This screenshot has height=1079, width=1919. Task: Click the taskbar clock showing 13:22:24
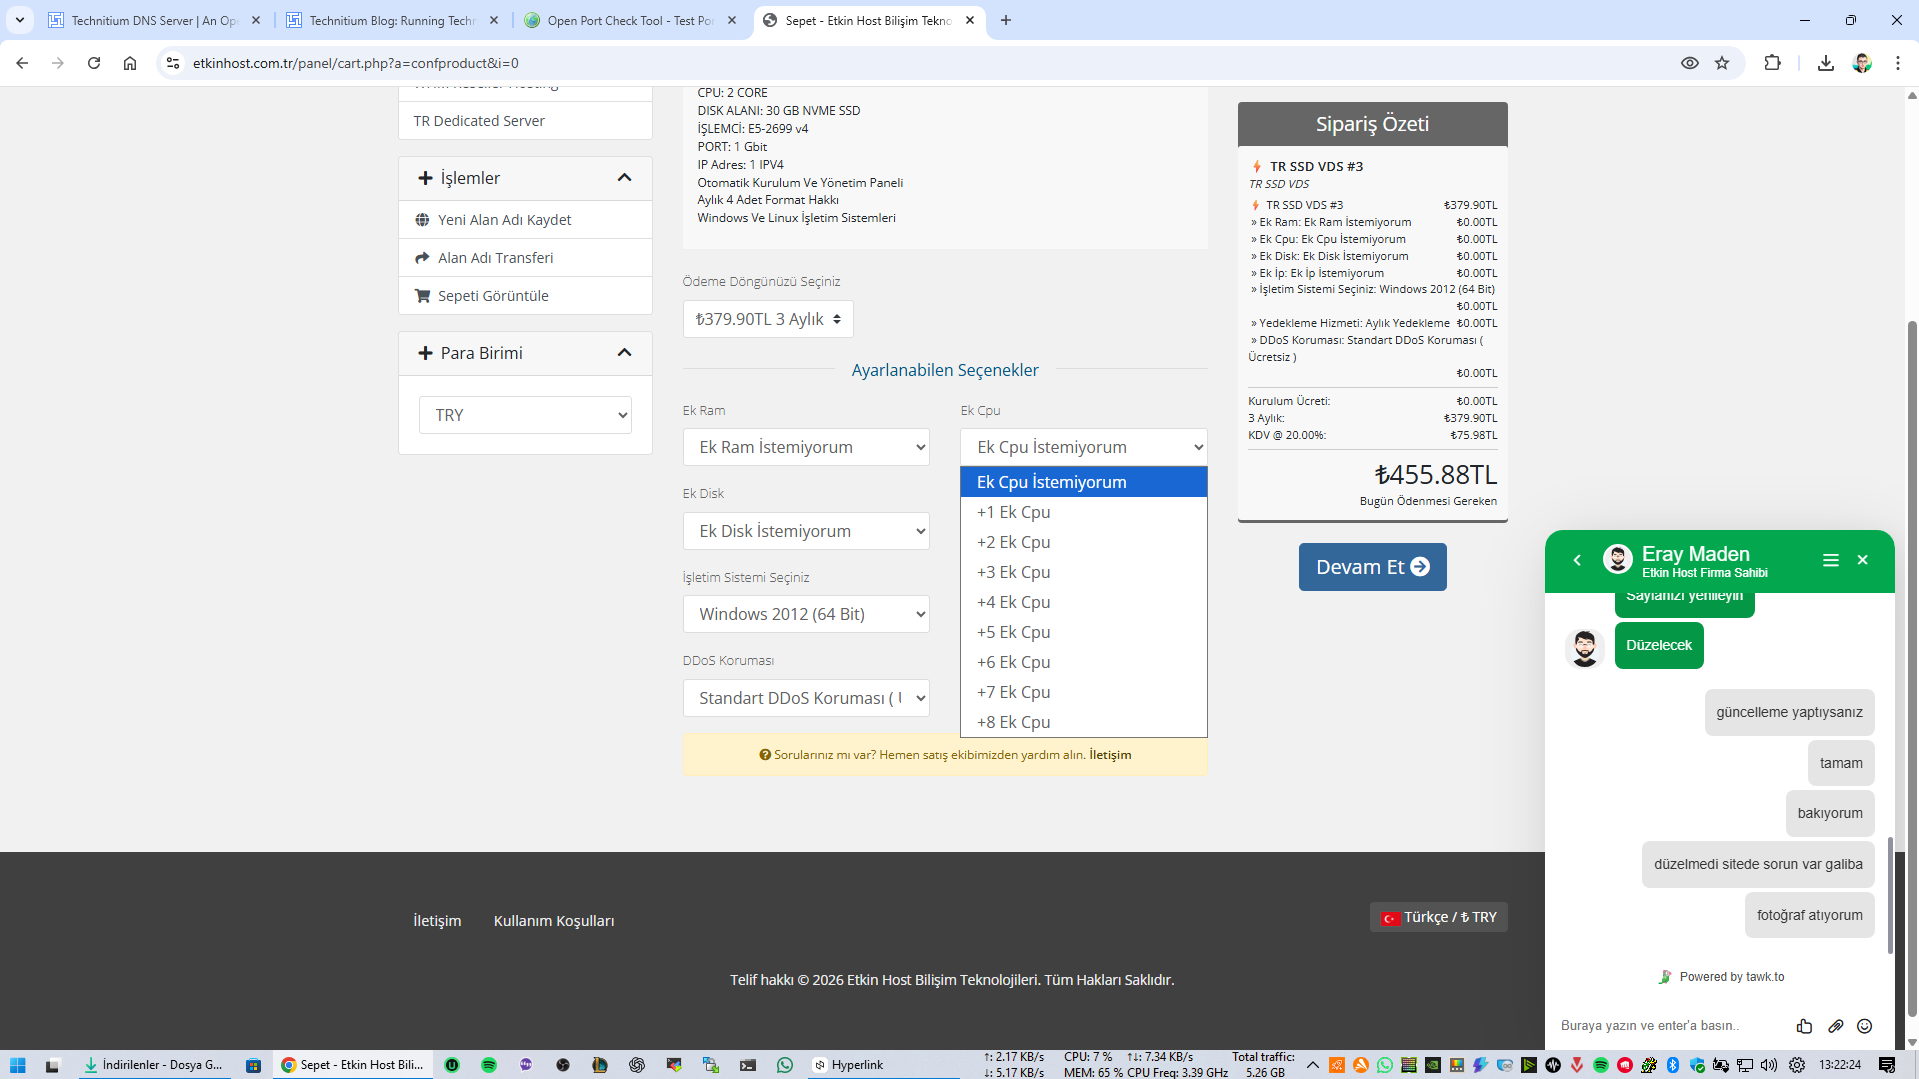(x=1840, y=1065)
